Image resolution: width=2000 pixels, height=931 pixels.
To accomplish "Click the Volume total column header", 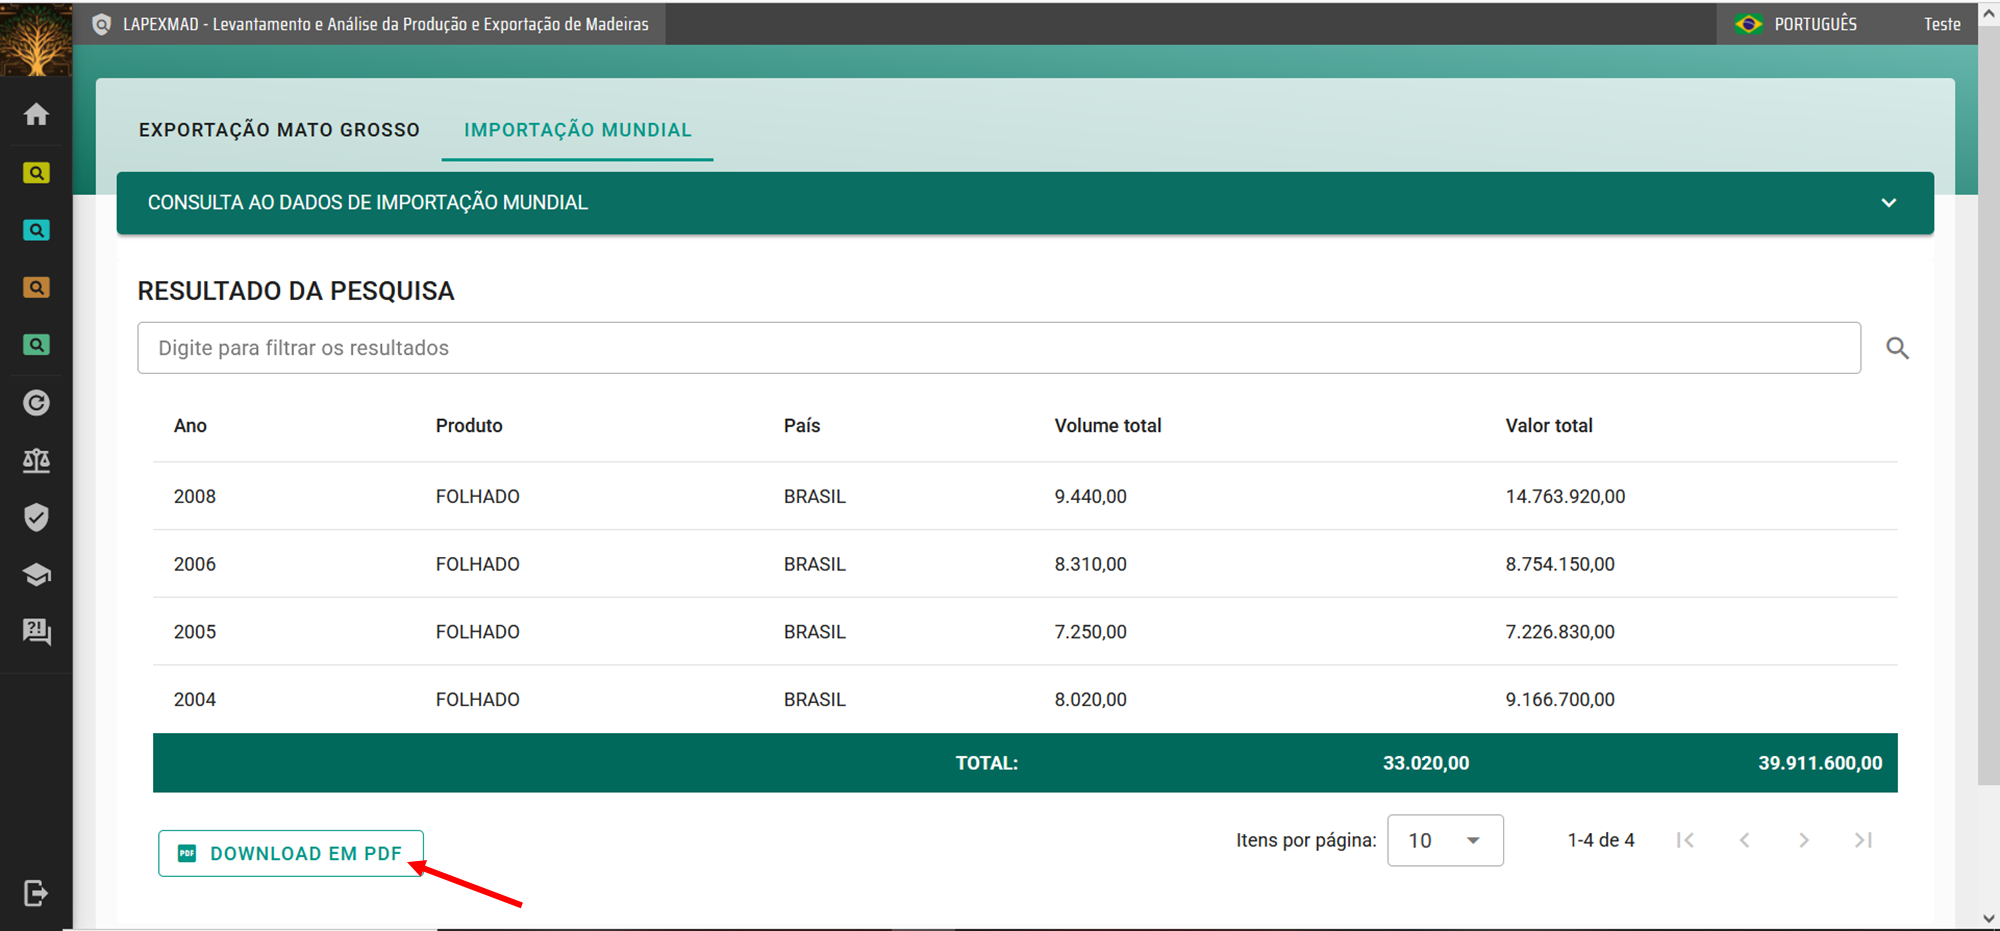I will coord(1107,426).
